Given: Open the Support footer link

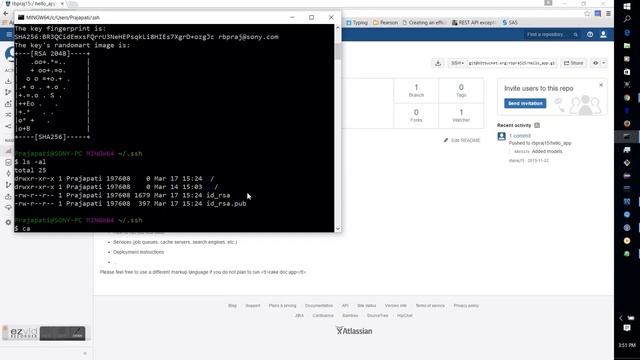Looking at the screenshot, I should pyautogui.click(x=253, y=306).
